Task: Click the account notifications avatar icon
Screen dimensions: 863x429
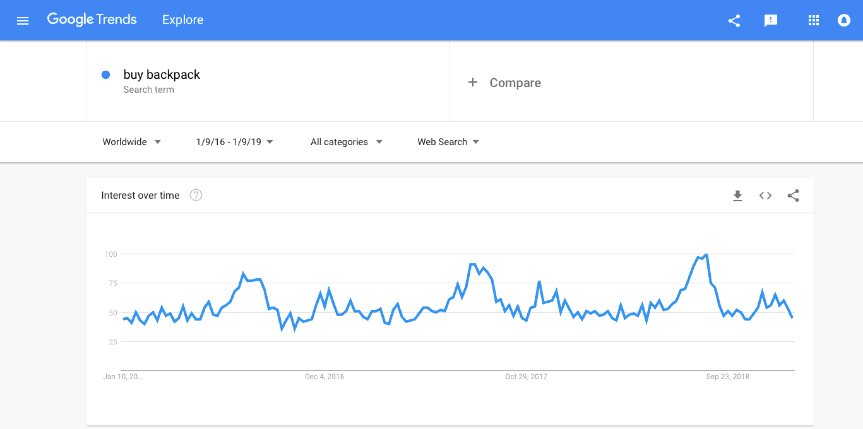Action: tap(844, 20)
